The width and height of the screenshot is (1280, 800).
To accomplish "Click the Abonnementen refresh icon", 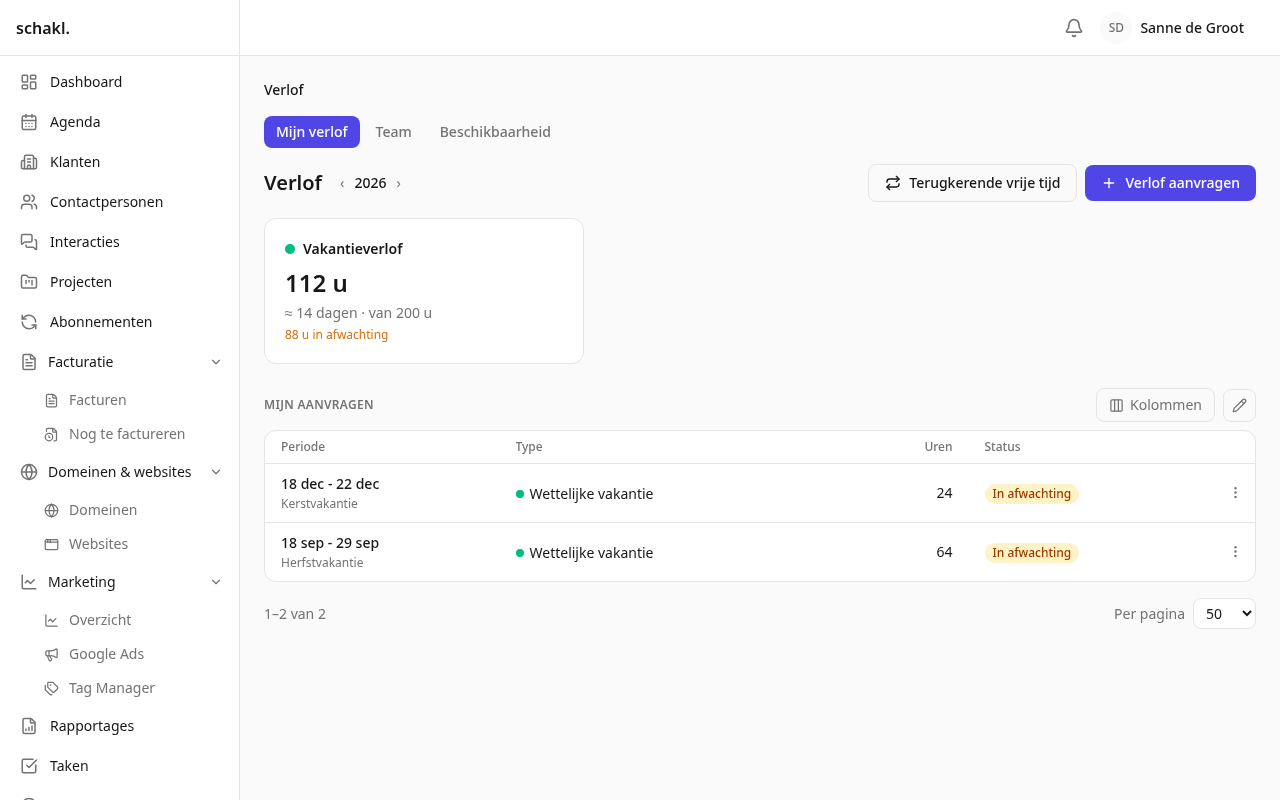I will 29,322.
